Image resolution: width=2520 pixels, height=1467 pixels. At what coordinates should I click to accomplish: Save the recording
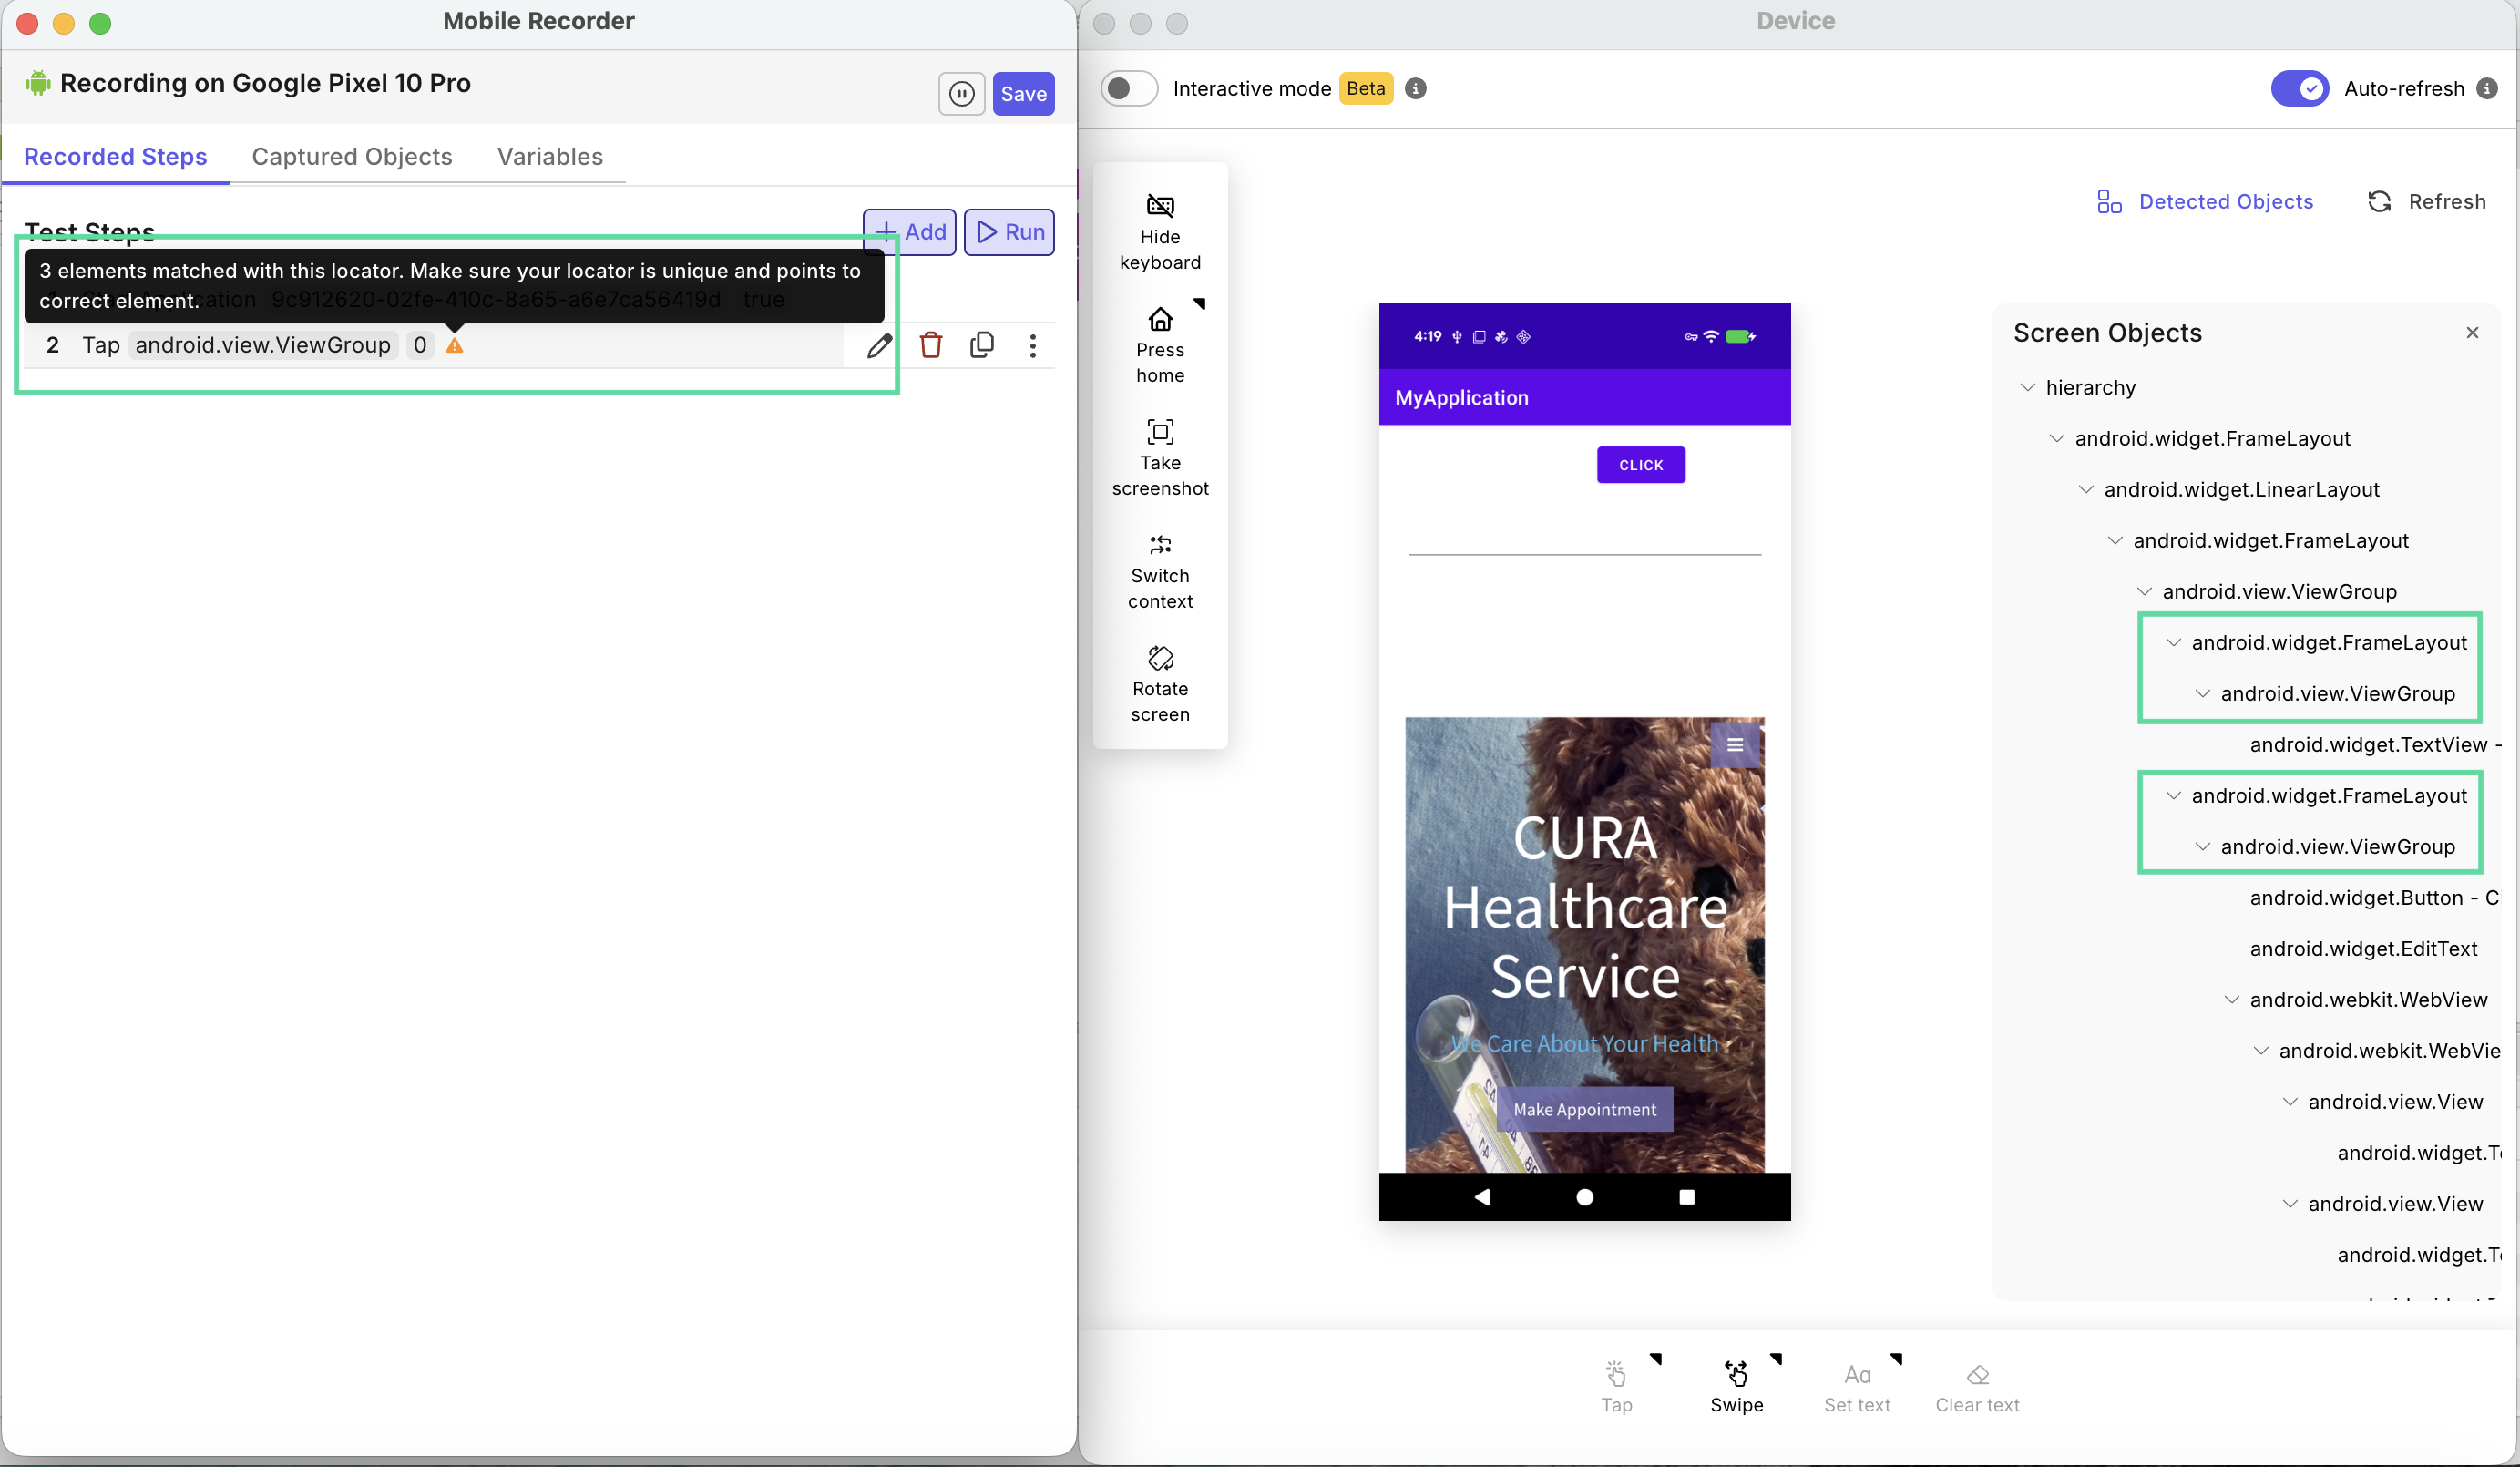1023,94
